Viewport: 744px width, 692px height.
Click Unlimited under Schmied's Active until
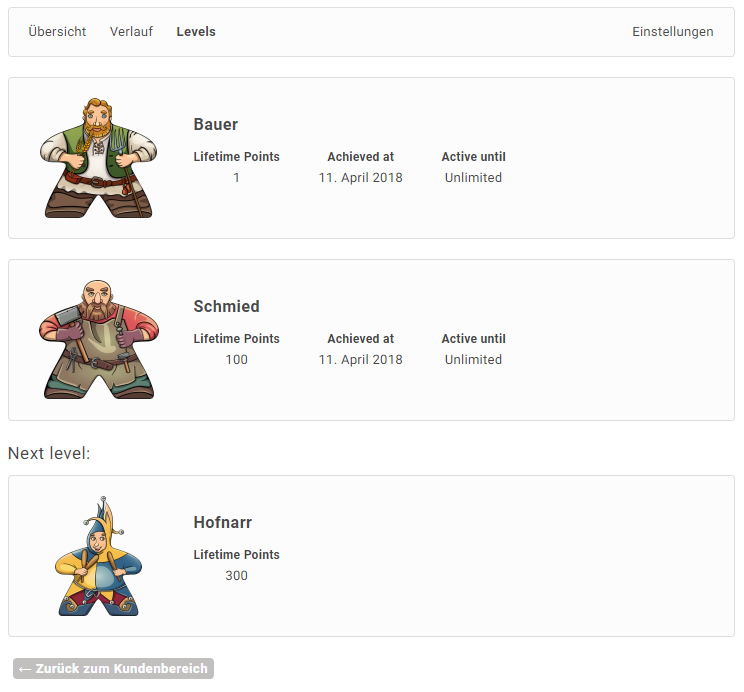[x=473, y=360]
